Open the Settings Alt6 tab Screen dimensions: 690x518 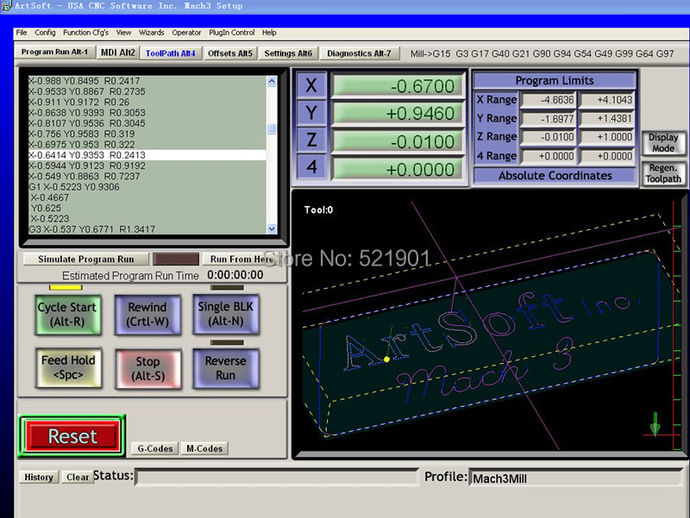point(288,53)
